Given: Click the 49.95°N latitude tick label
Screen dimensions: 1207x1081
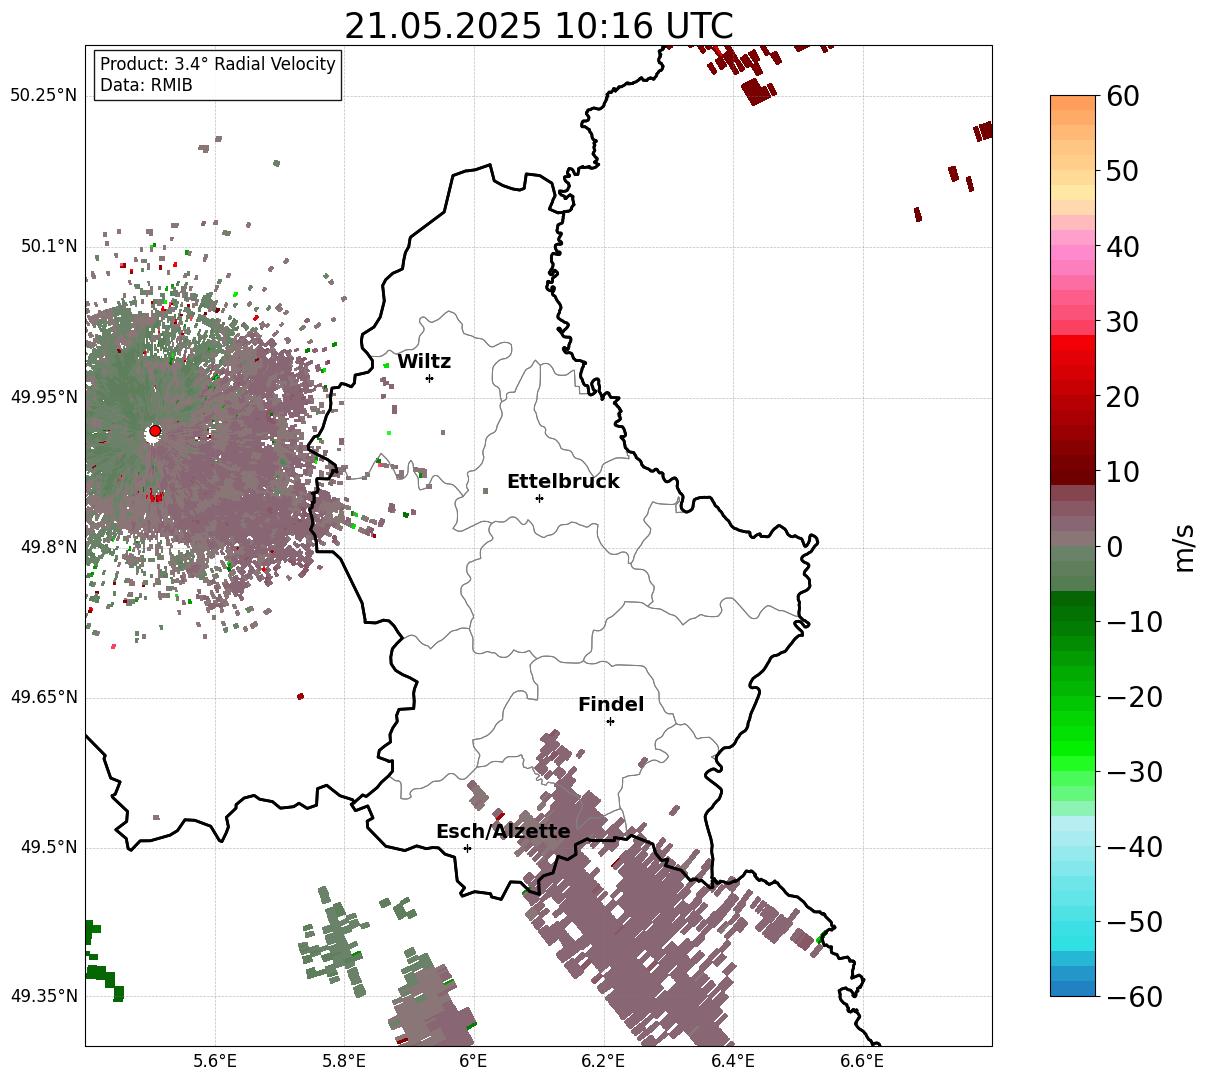Looking at the screenshot, I should (44, 397).
